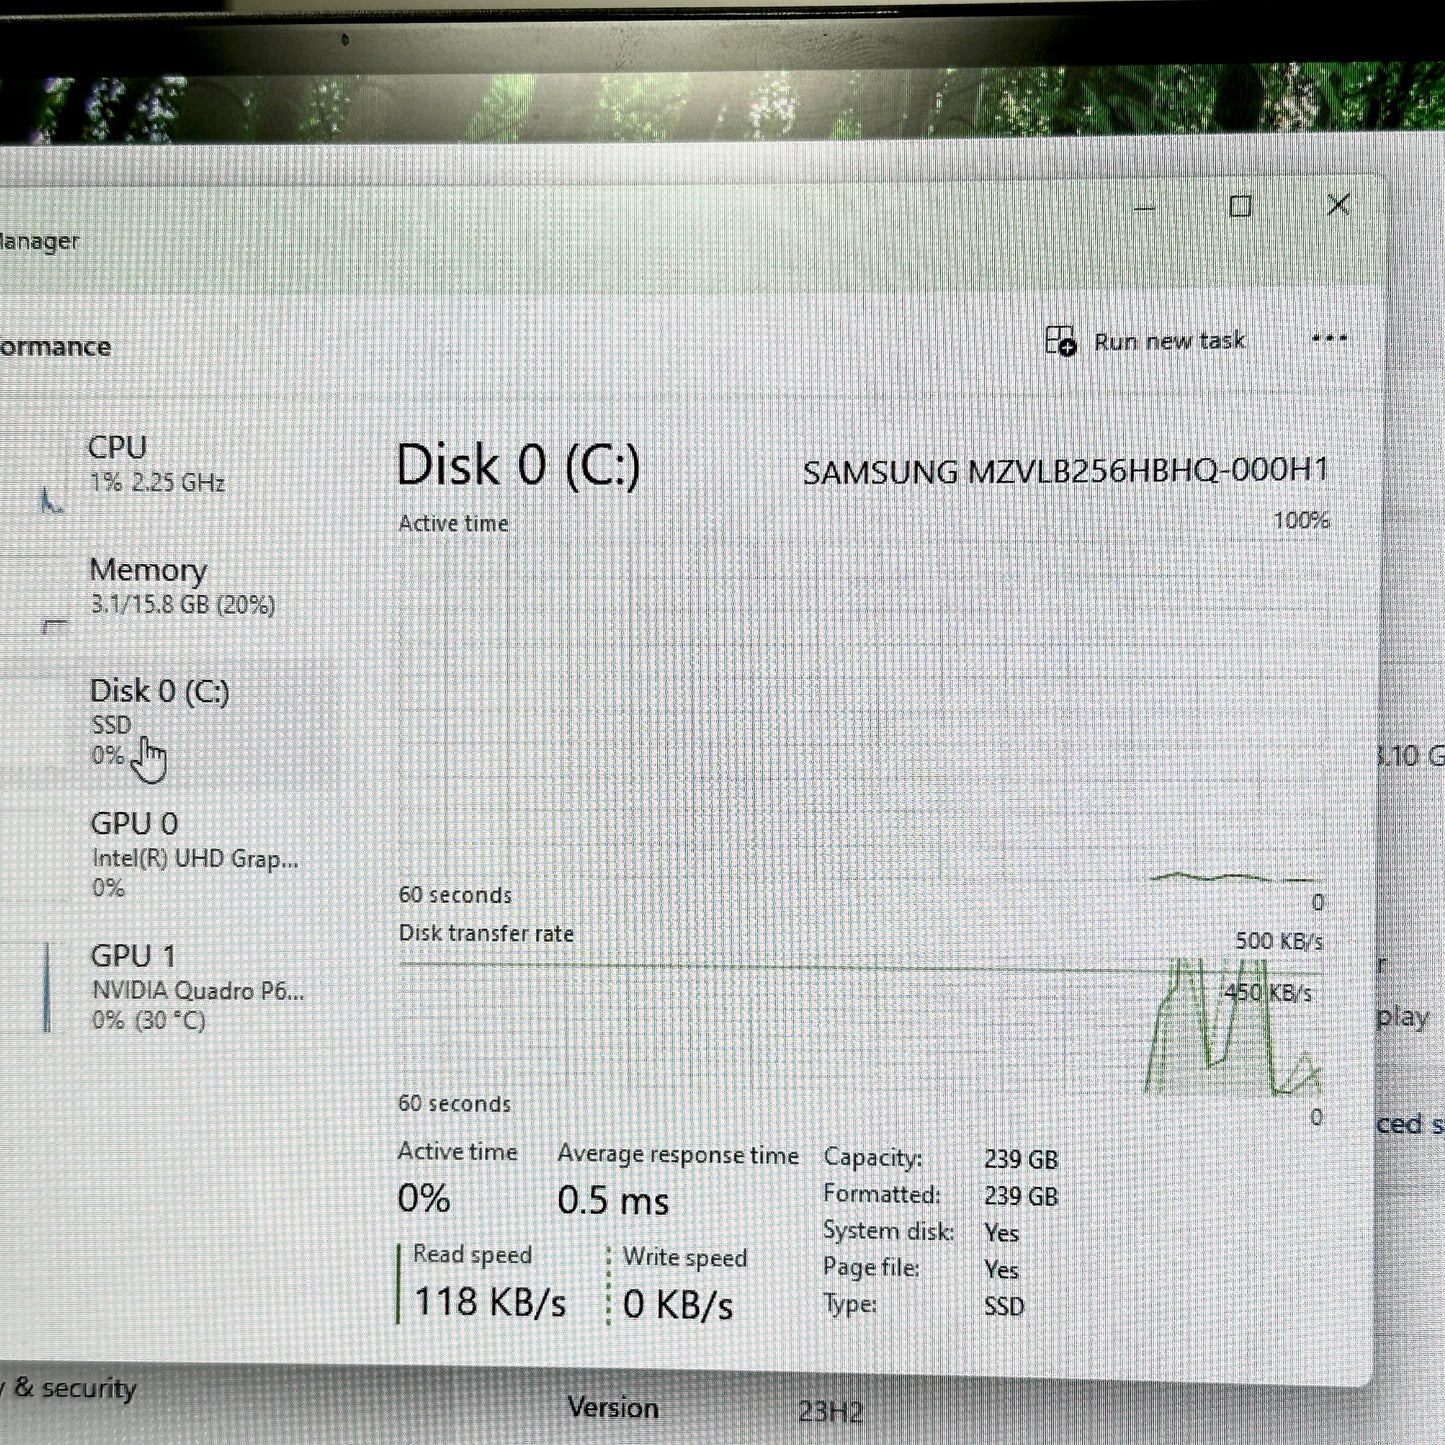Click the Active time graph area
Screen dimensions: 1445x1445
(861, 712)
